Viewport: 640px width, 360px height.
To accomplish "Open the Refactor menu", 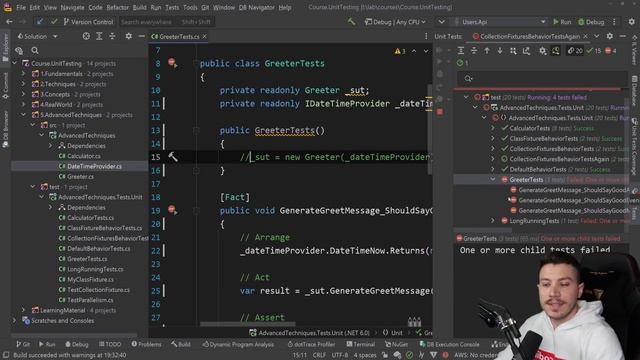I will pos(118,7).
